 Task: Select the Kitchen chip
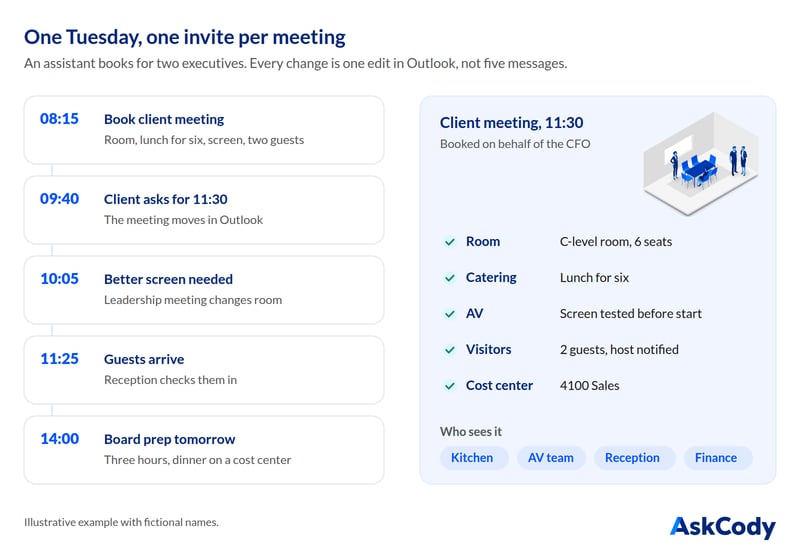point(472,457)
